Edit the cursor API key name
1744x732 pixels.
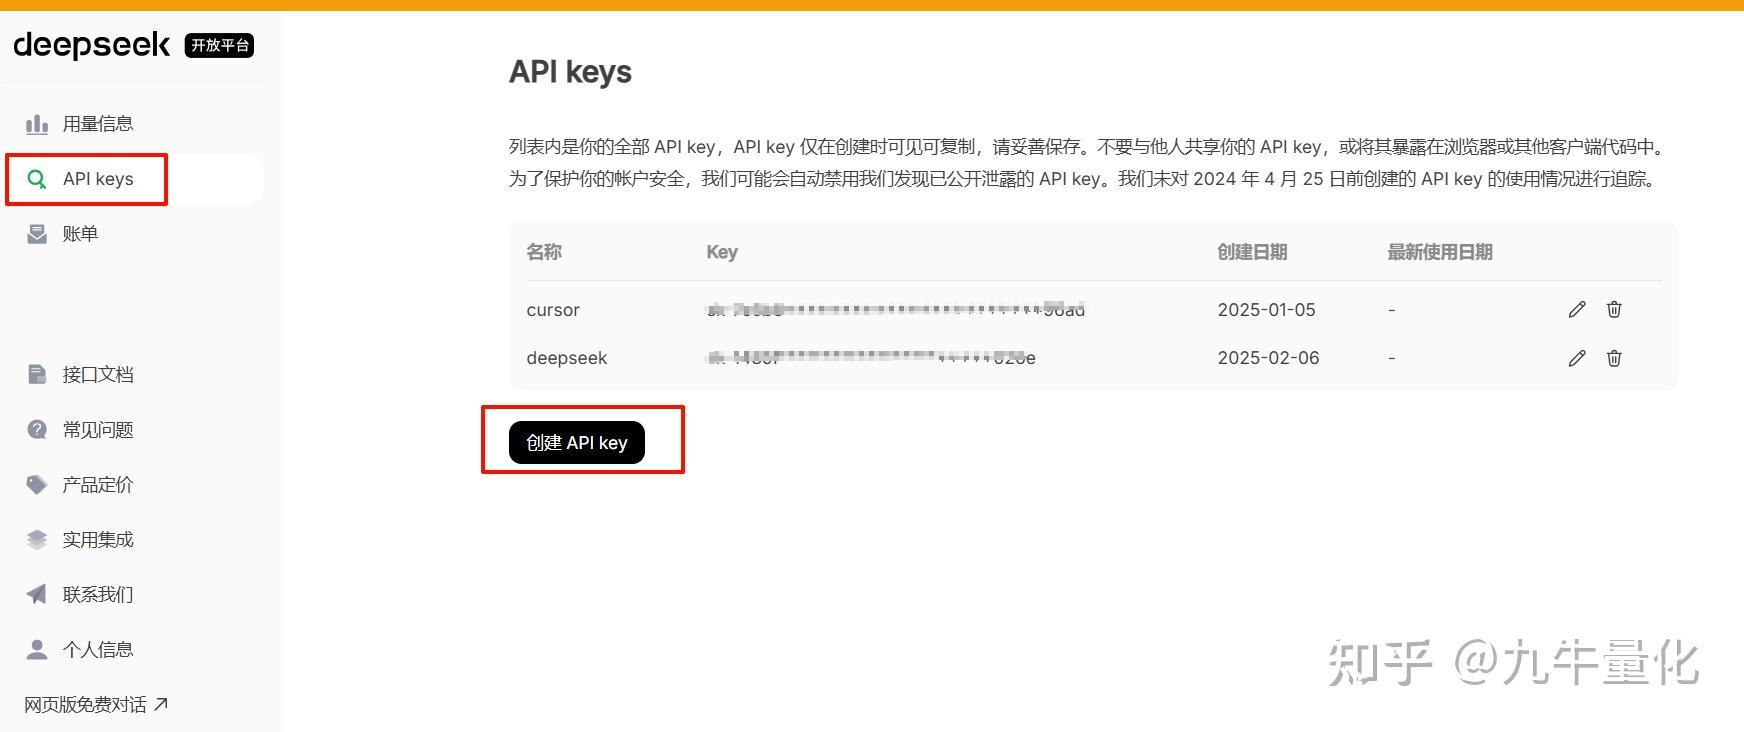(1577, 310)
